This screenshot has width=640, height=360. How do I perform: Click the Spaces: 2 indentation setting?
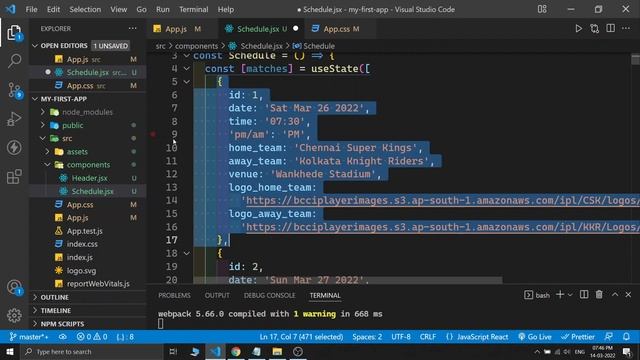pyautogui.click(x=367, y=337)
